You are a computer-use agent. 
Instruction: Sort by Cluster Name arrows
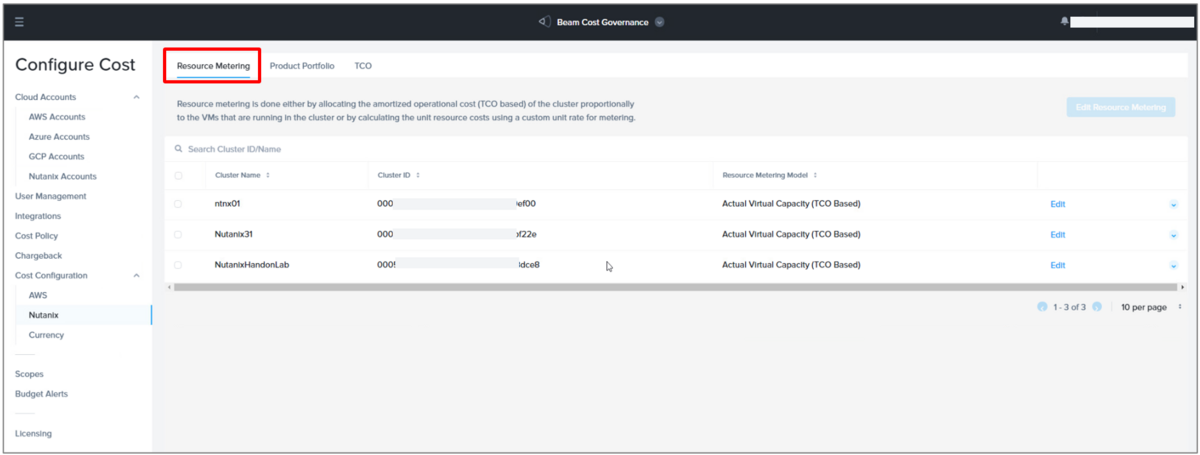pyautogui.click(x=268, y=175)
